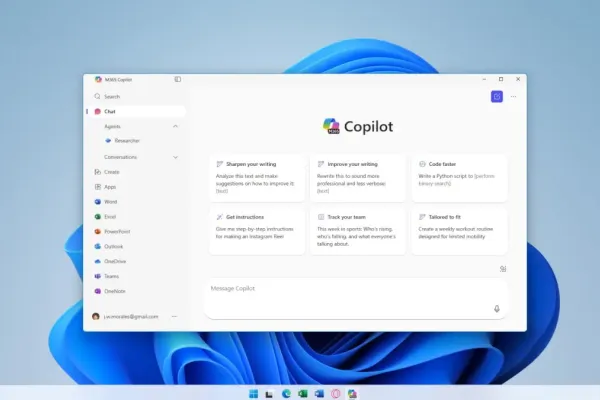Screen dimensions: 600x400
Task: Launch Excel from the sidebar
Action: click(138, 217)
